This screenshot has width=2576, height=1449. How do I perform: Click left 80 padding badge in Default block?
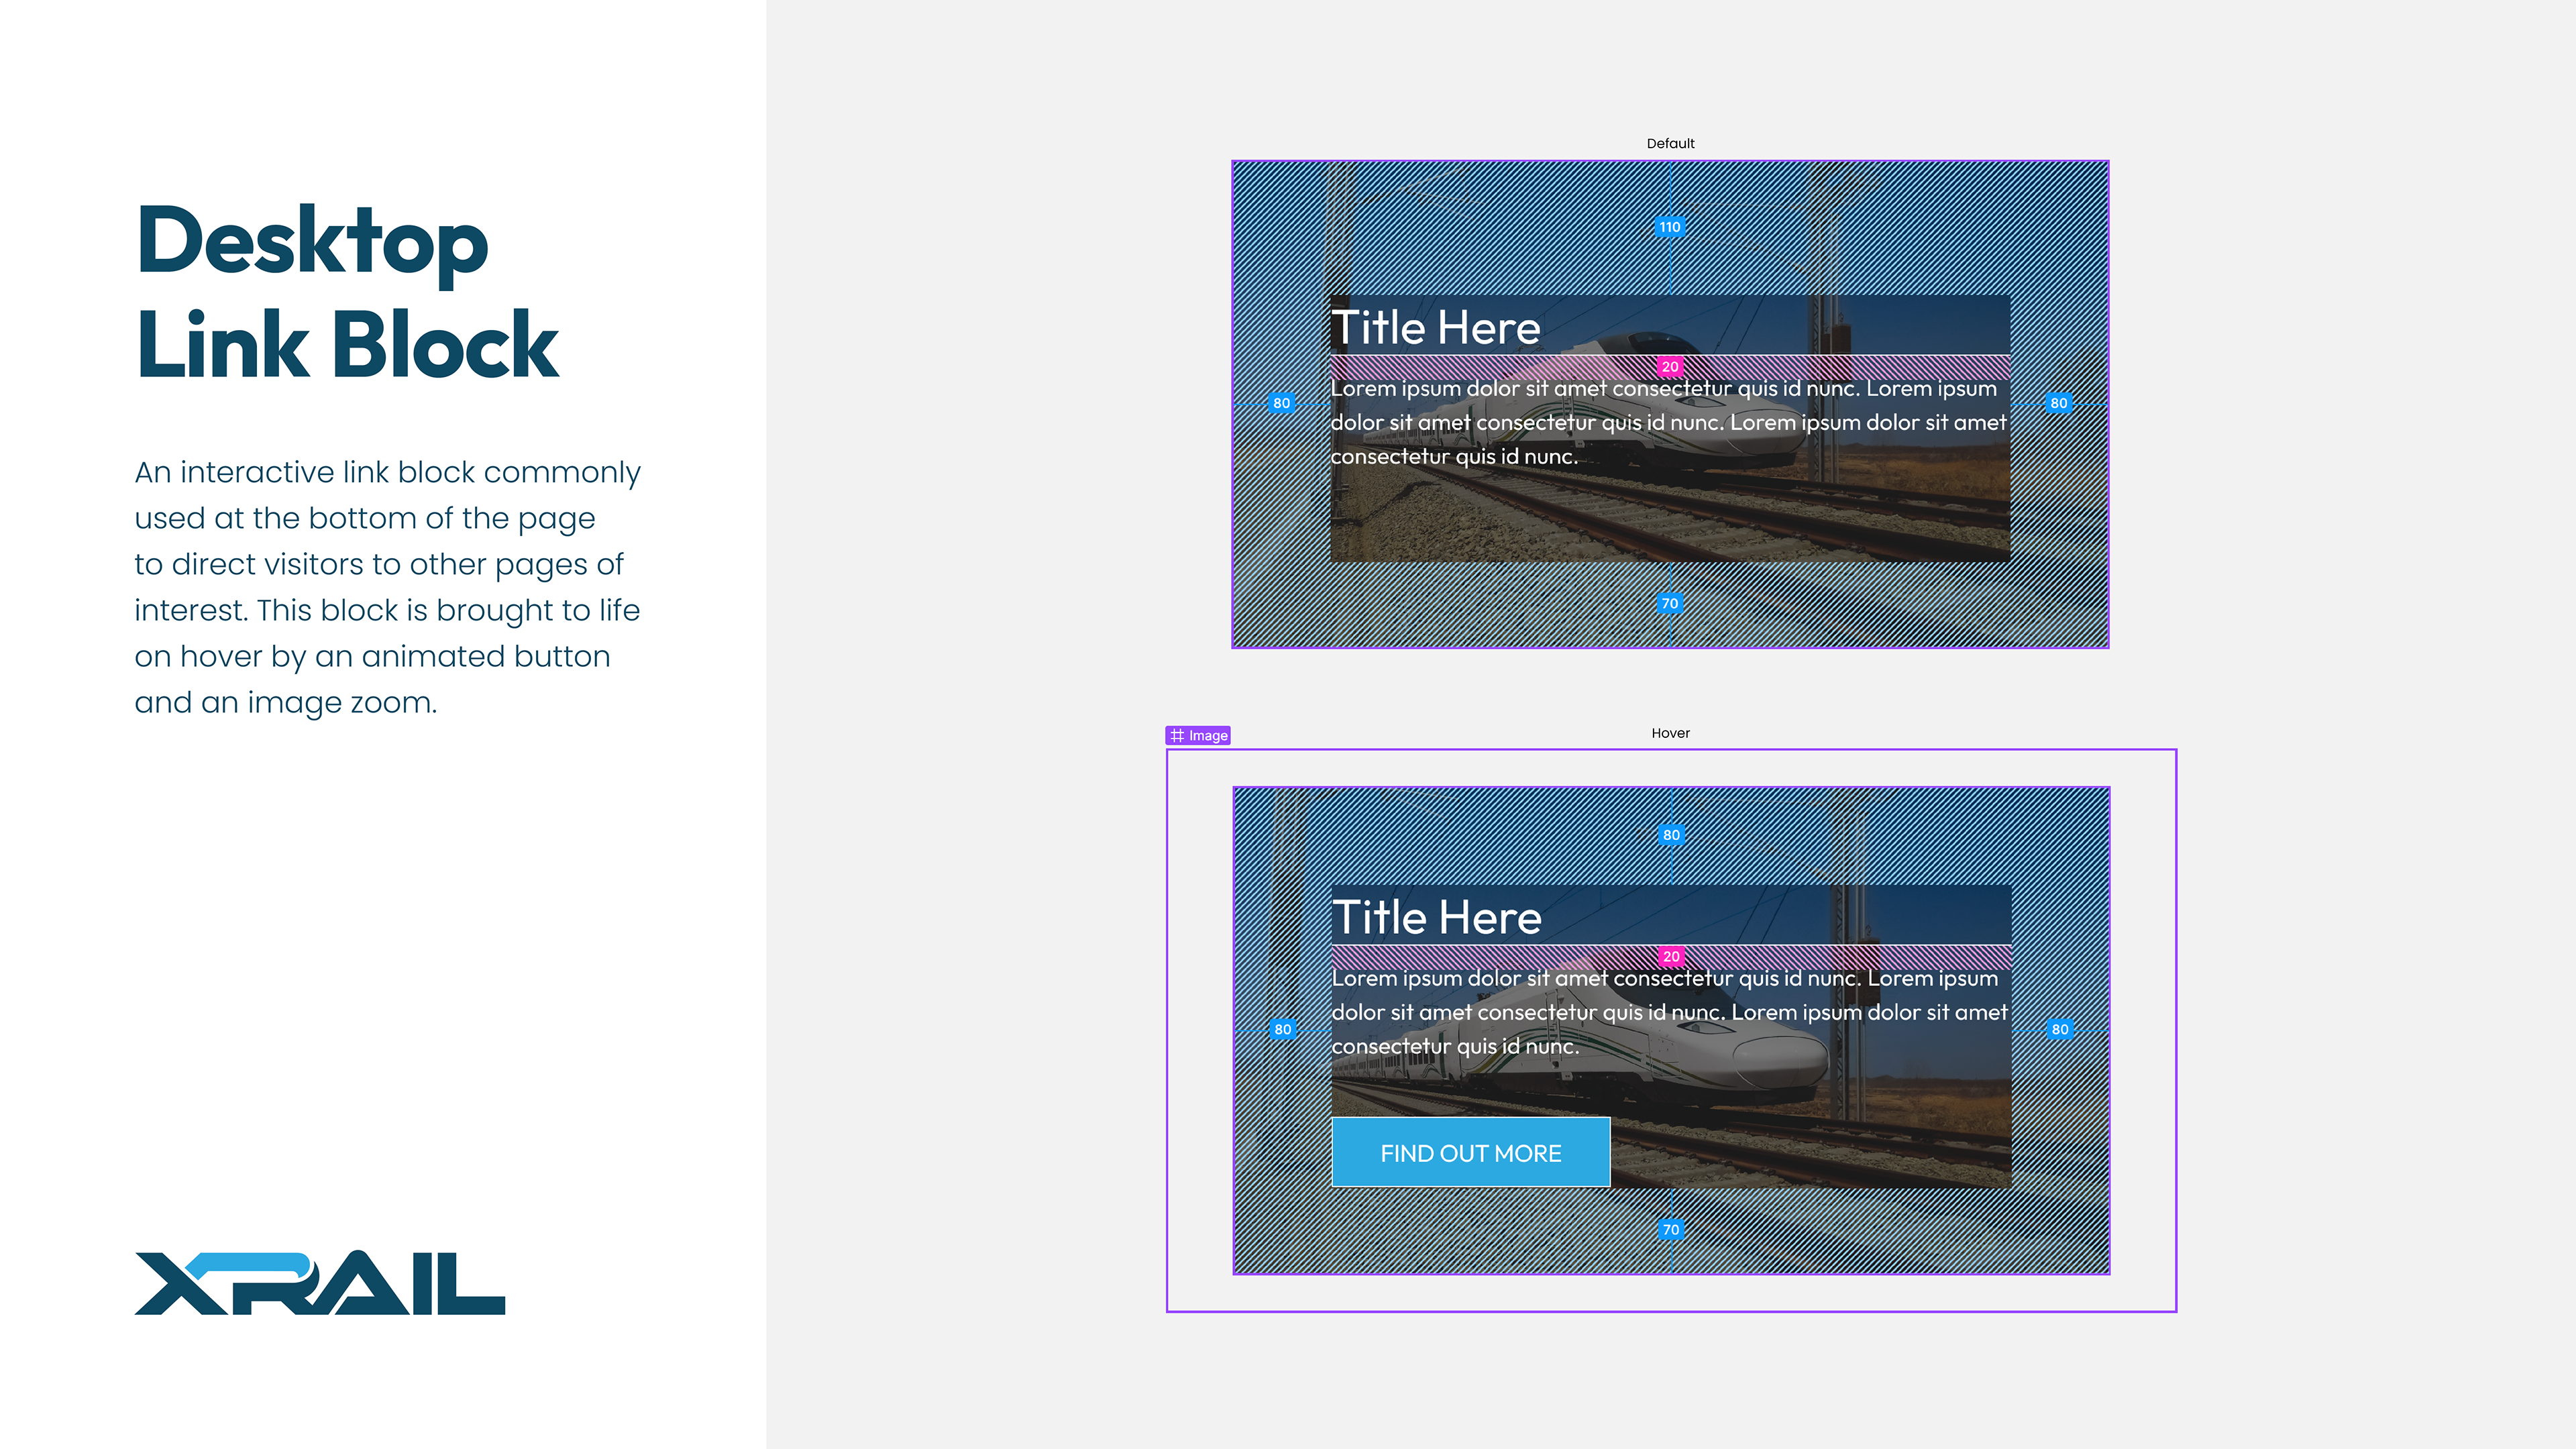1281,403
